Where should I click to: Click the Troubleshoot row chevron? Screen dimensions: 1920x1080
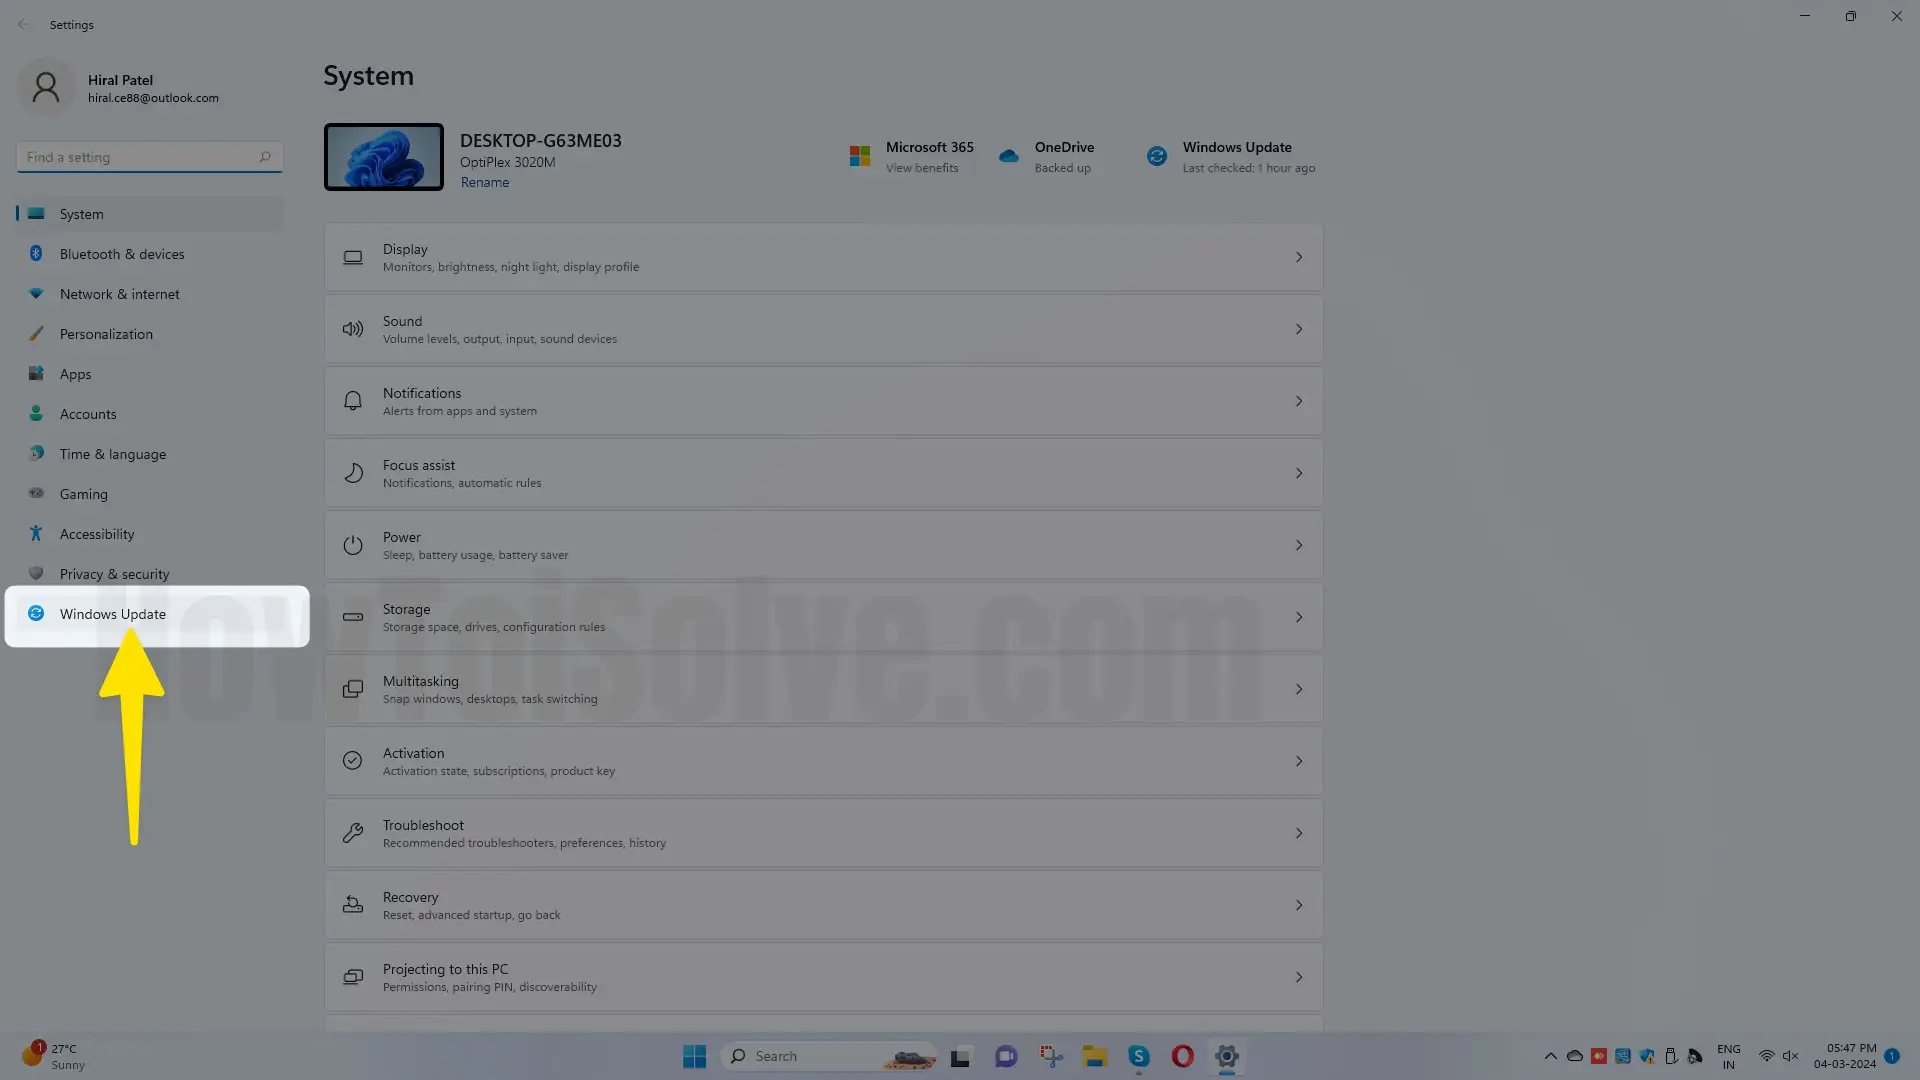pyautogui.click(x=1299, y=833)
